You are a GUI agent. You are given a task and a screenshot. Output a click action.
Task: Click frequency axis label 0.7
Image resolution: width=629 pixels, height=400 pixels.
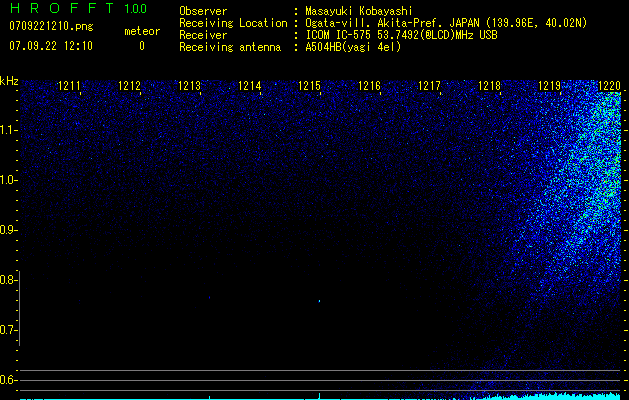click(8, 330)
